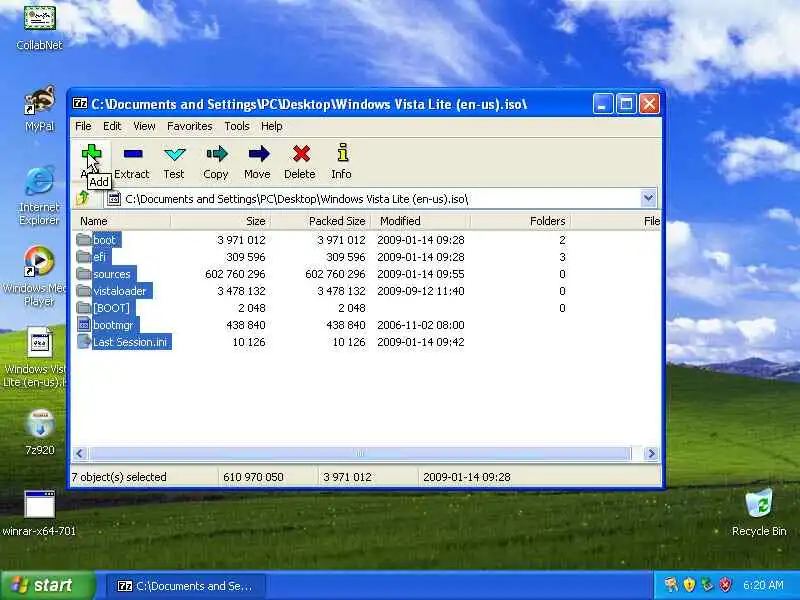This screenshot has width=800, height=600.
Task: Click the sources folder icon
Action: coord(84,273)
